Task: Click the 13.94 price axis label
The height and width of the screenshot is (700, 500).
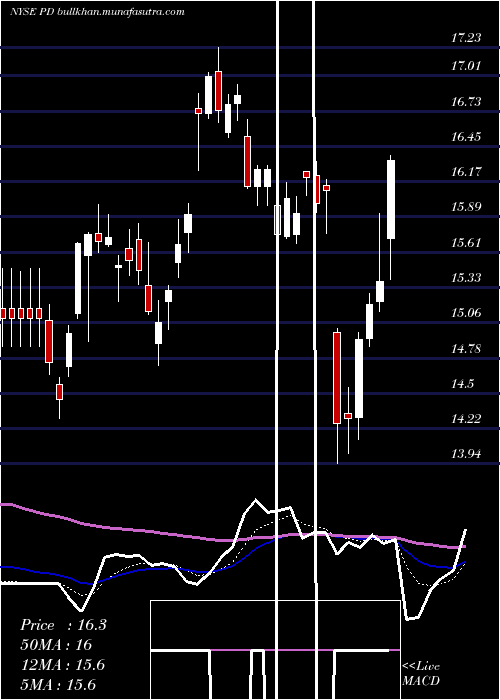Action: (x=466, y=454)
